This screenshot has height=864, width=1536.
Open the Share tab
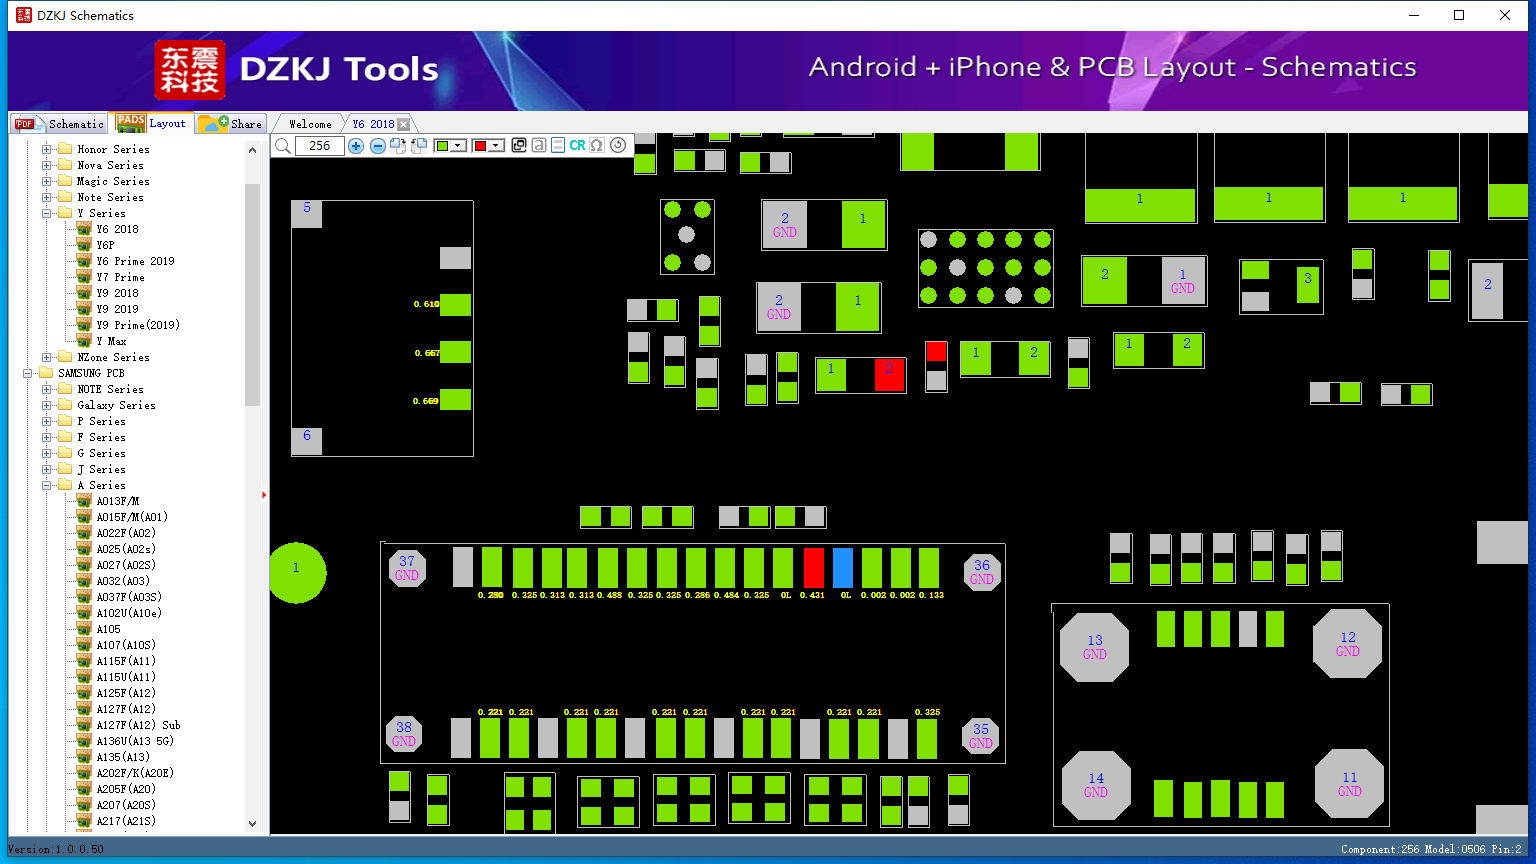click(x=230, y=124)
